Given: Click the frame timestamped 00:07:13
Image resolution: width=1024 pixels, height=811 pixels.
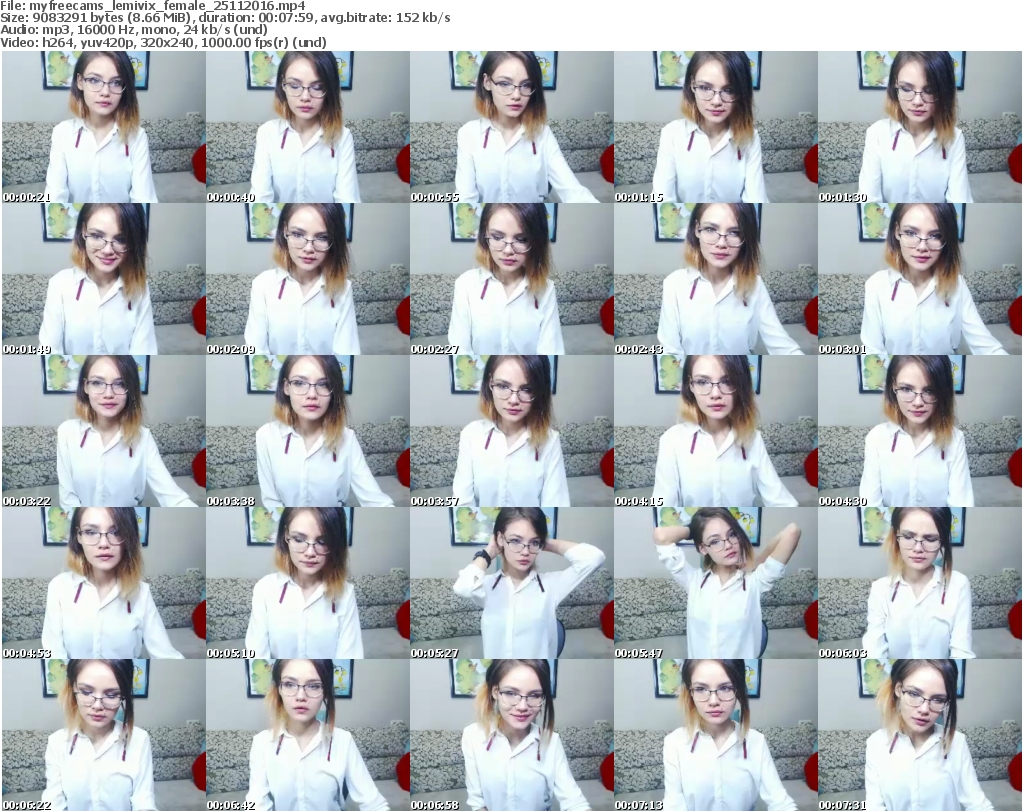Looking at the screenshot, I should [716, 735].
